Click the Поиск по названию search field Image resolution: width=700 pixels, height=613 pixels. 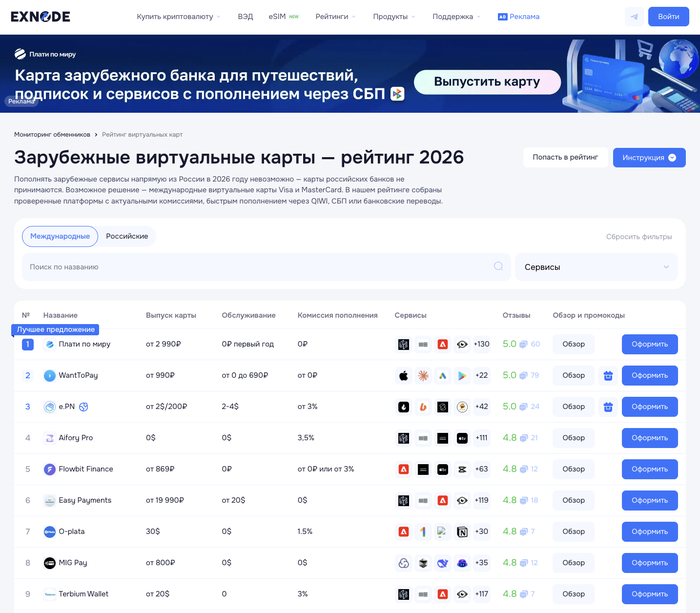pyautogui.click(x=266, y=267)
